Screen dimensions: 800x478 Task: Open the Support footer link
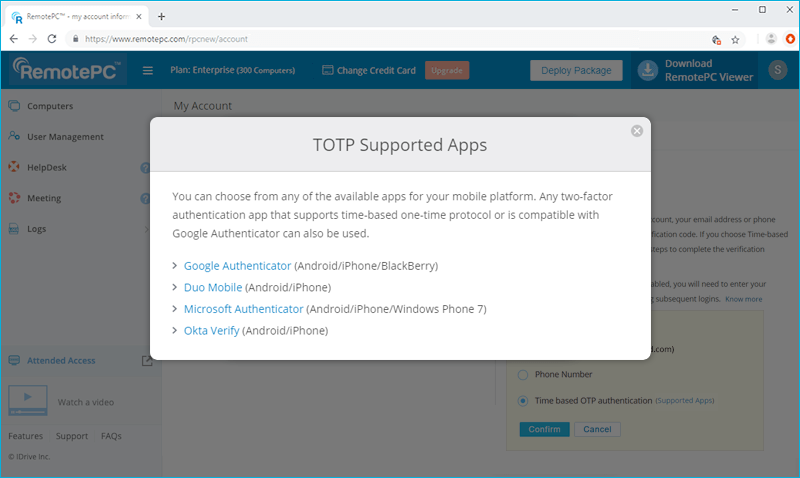(72, 436)
